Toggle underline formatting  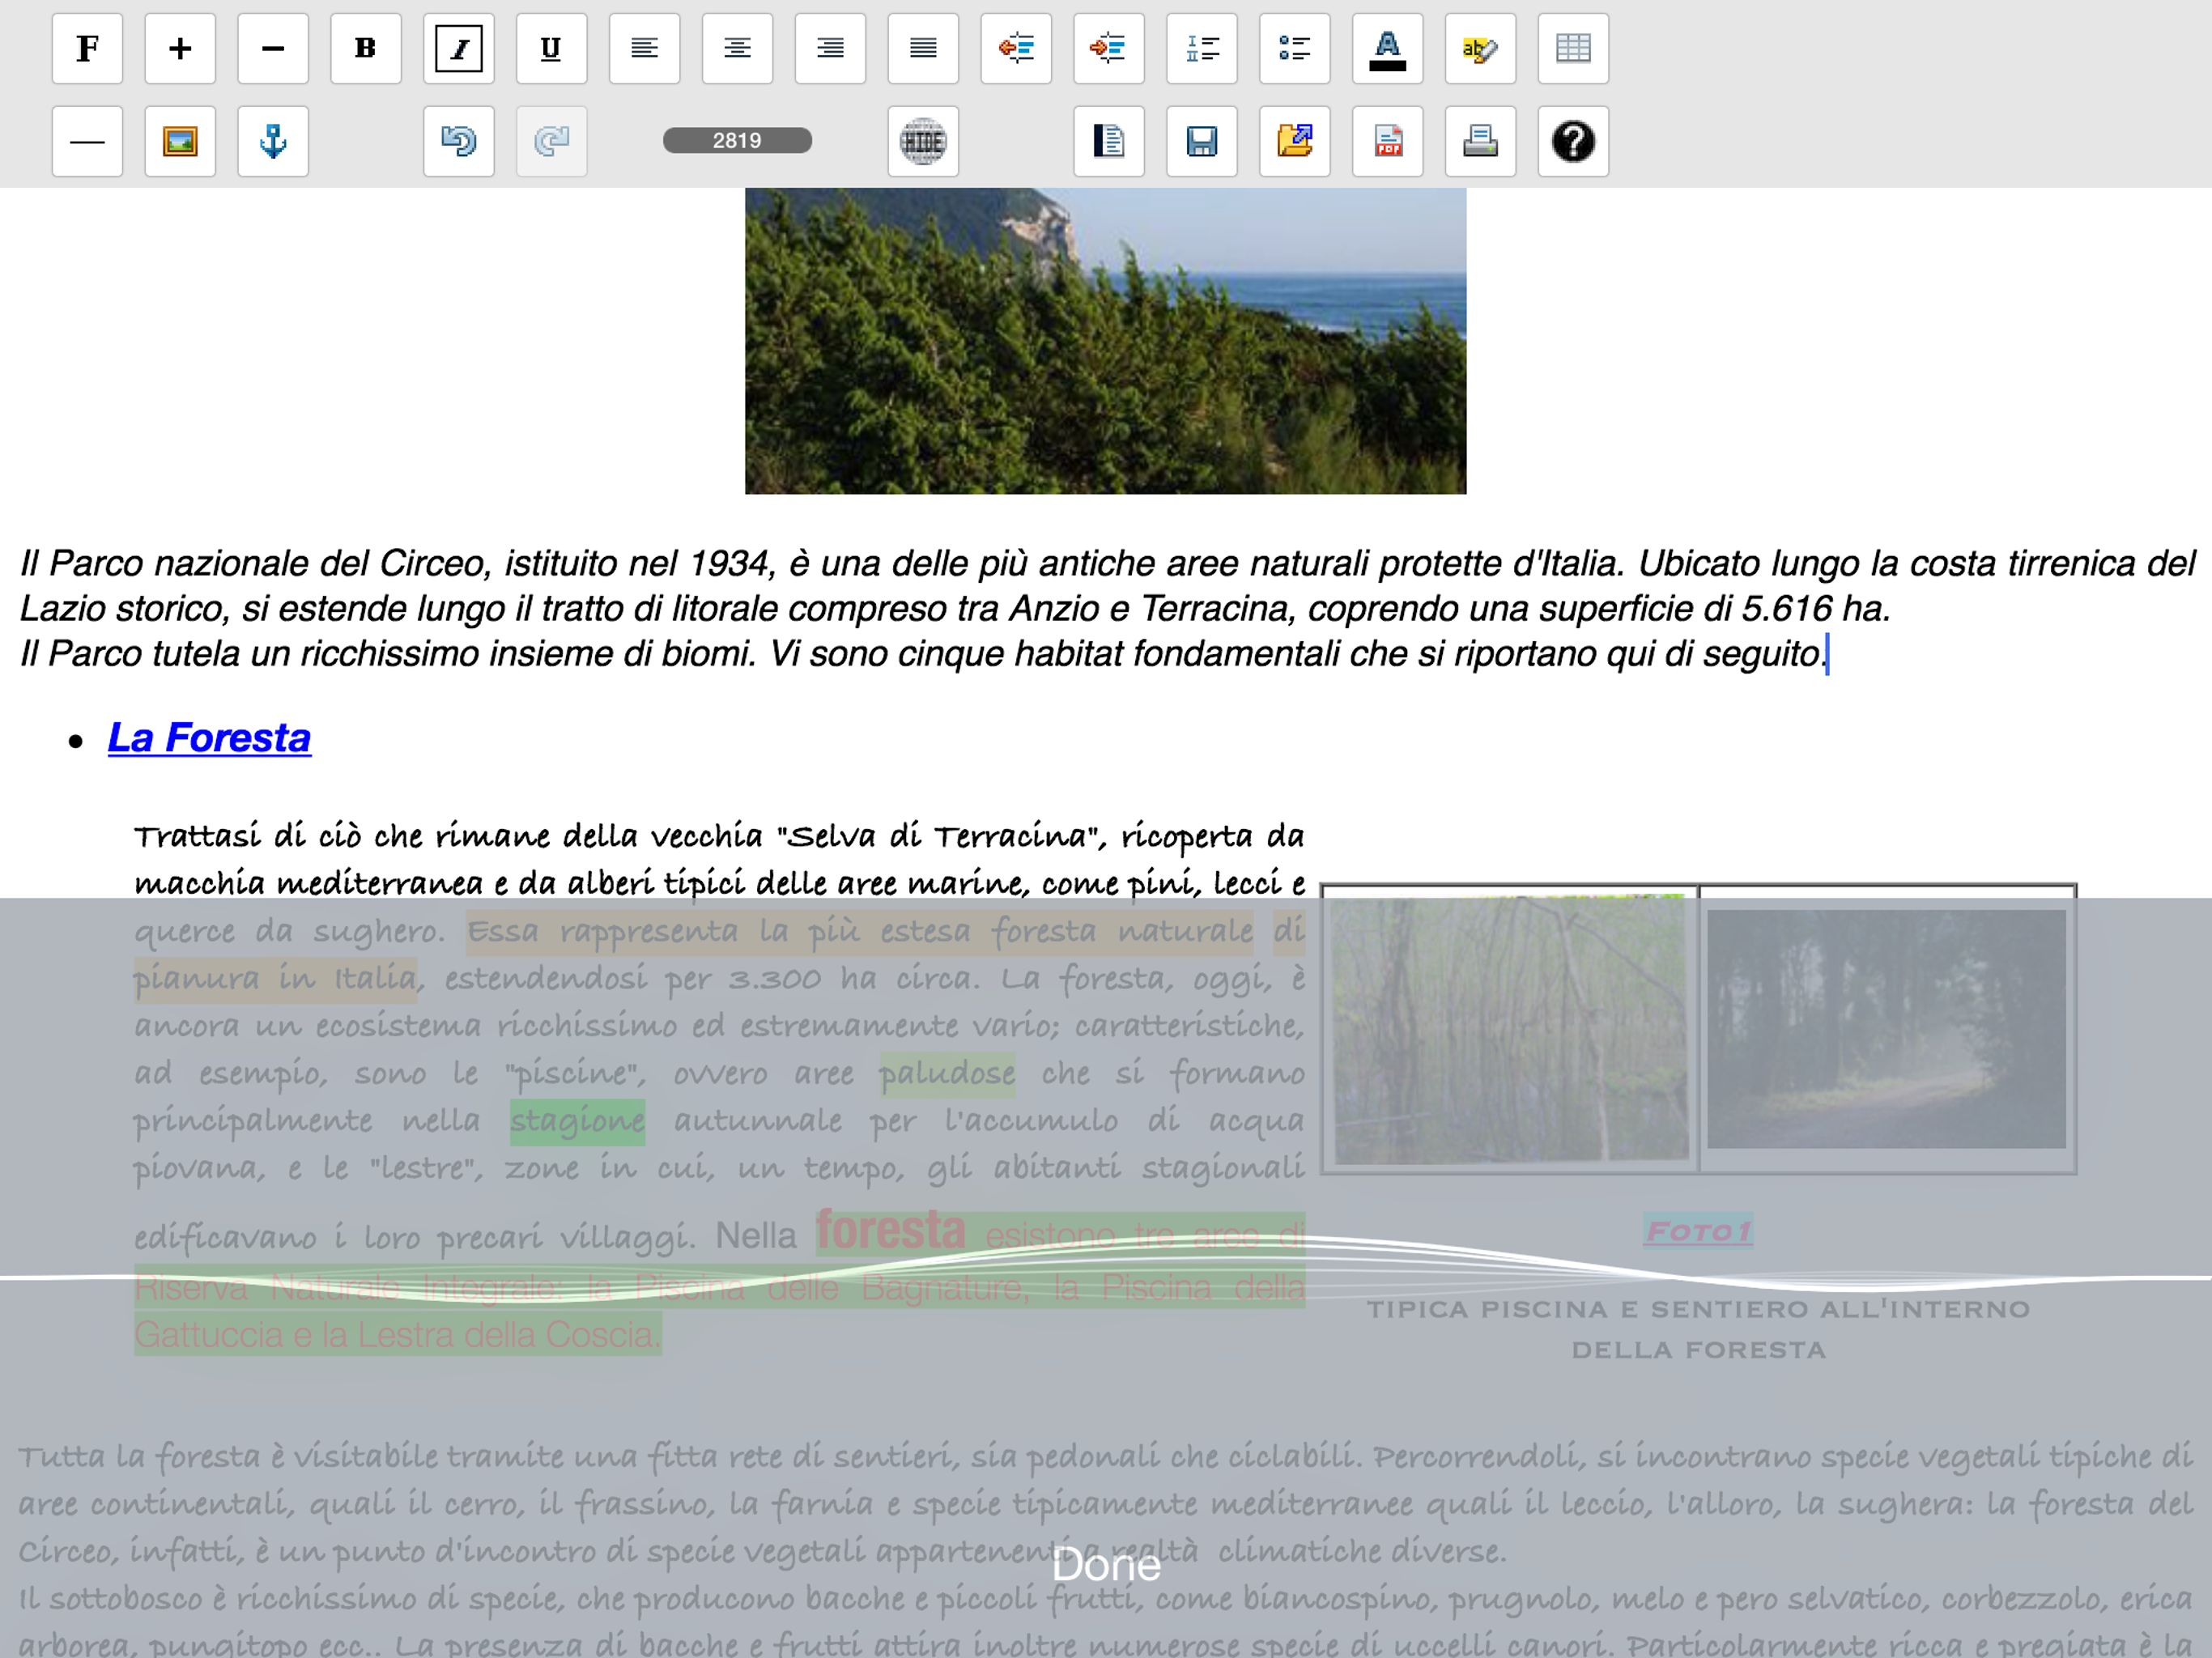pos(551,48)
